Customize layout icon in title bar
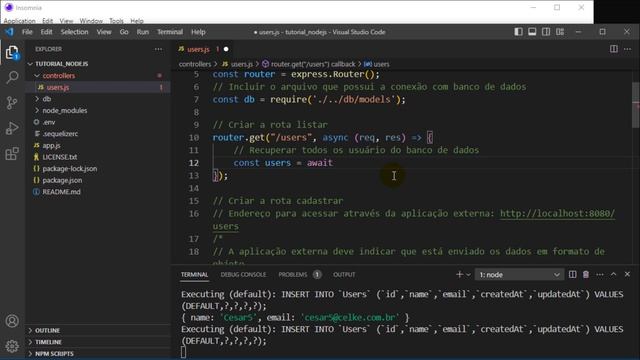This screenshot has height=360, width=640. 560,32
